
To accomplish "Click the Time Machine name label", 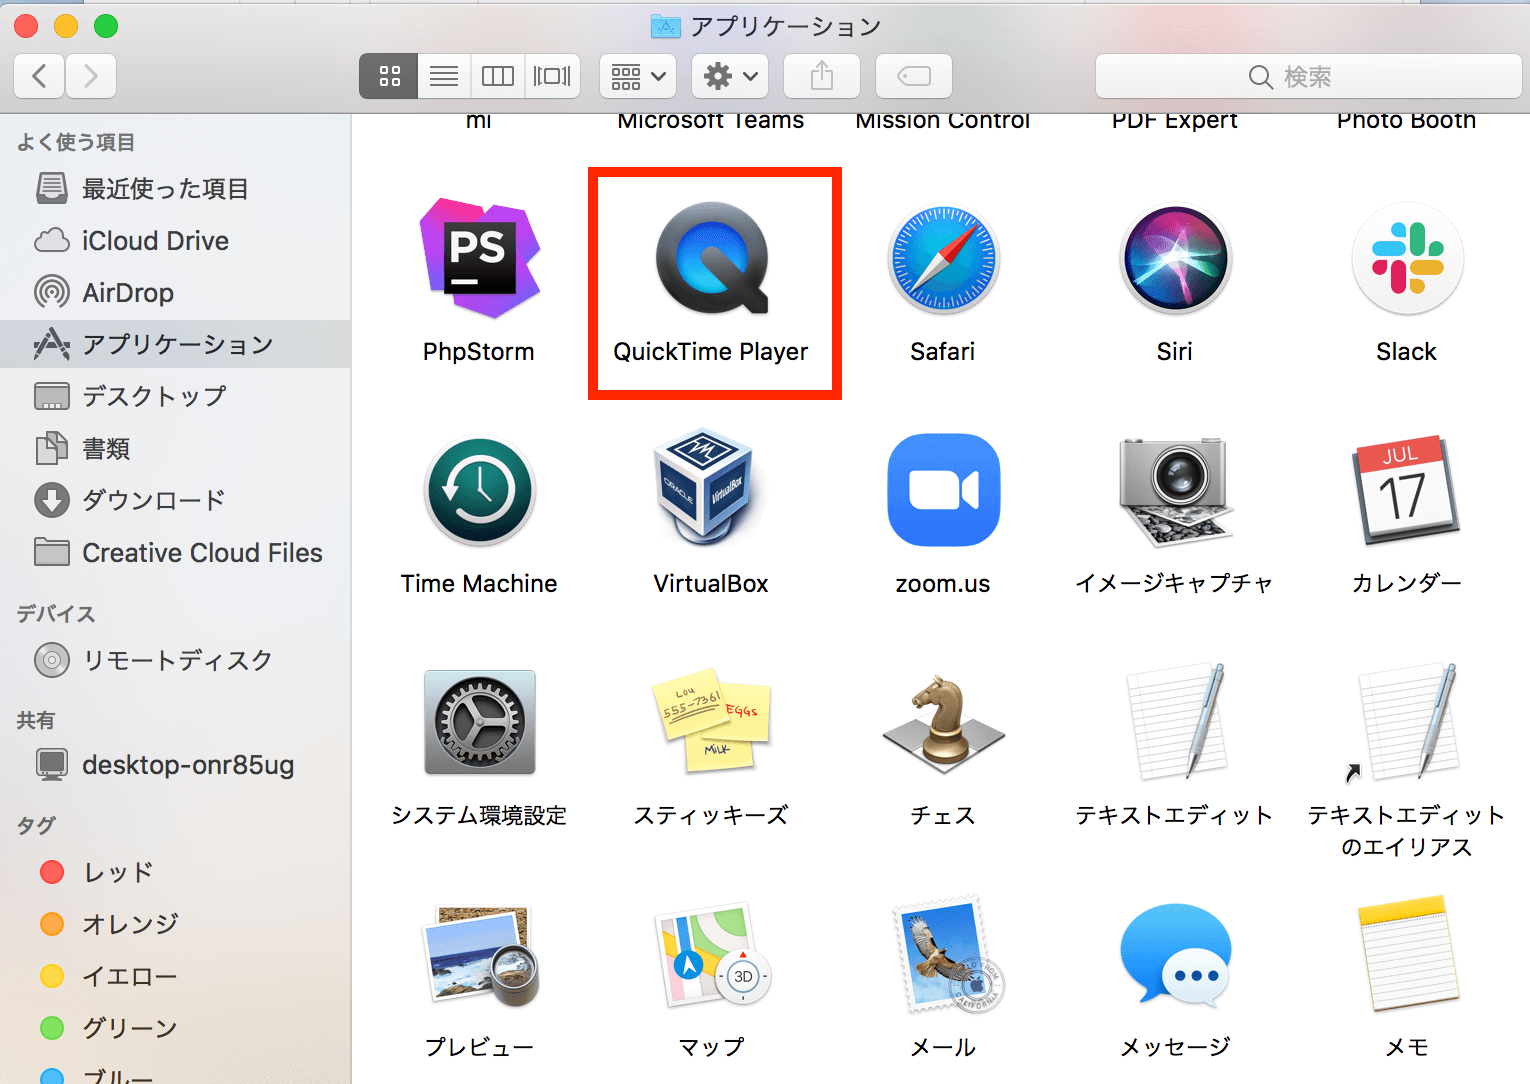I will (x=479, y=584).
